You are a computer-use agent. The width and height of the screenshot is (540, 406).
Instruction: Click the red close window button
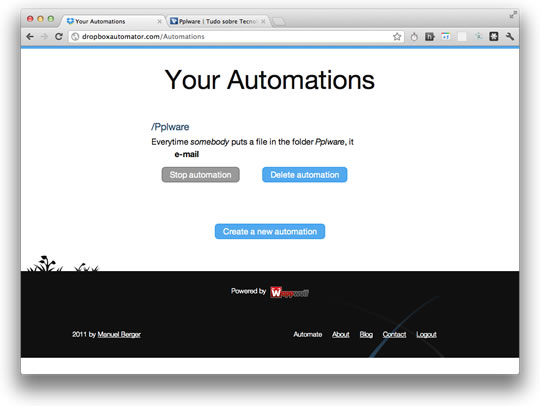coord(30,19)
